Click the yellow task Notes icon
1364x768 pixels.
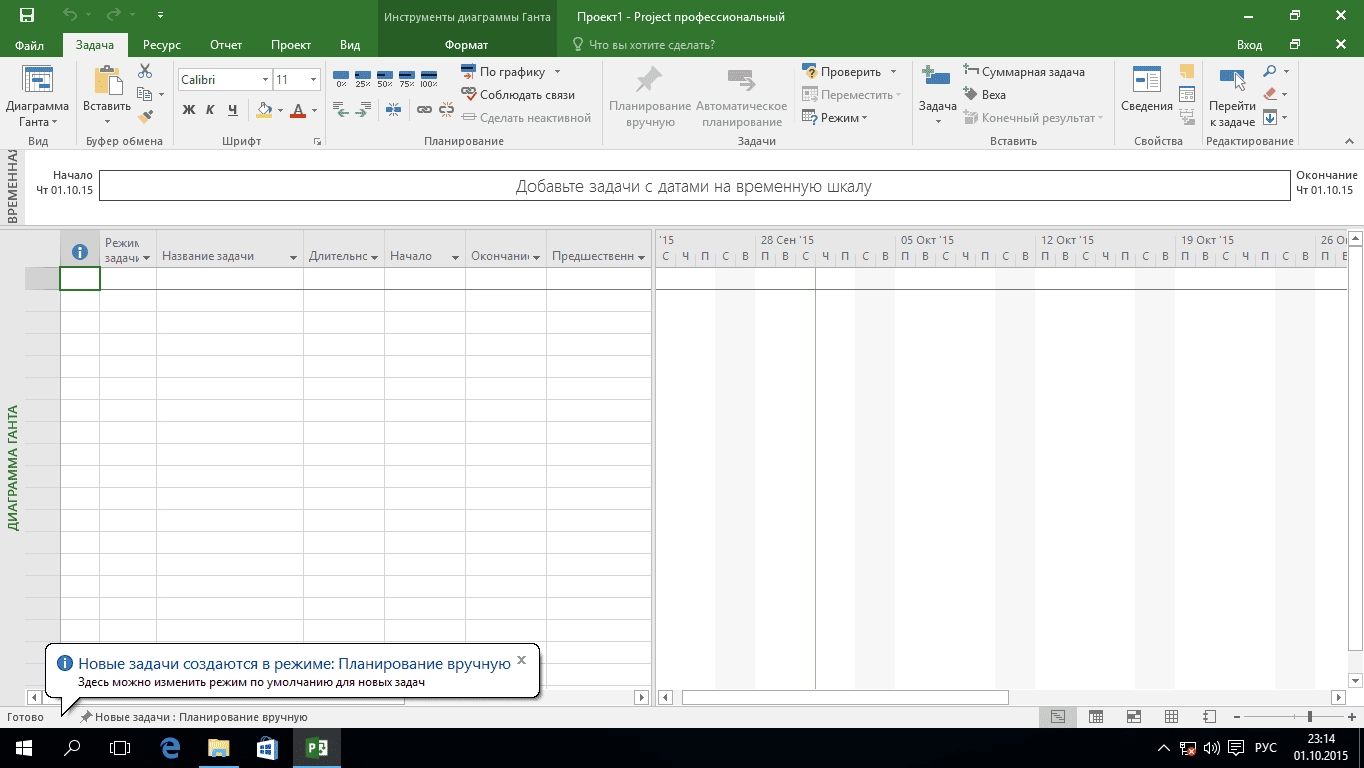(x=1187, y=72)
